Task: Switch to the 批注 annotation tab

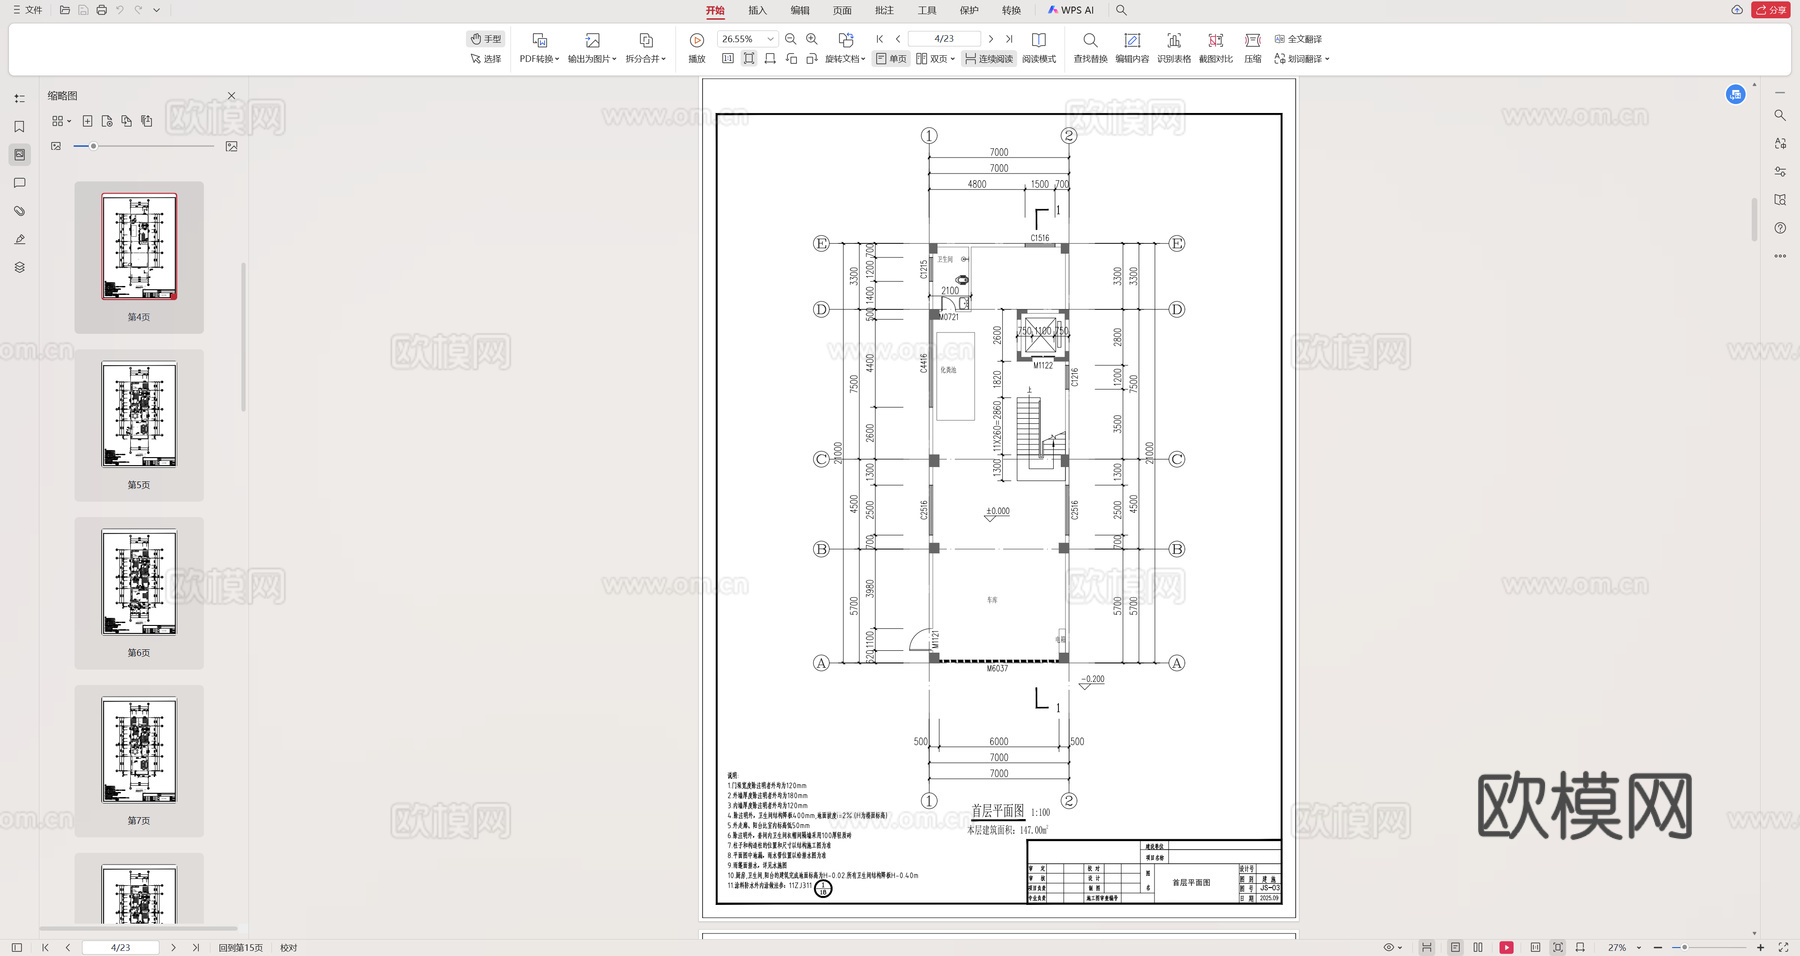Action: [x=883, y=10]
